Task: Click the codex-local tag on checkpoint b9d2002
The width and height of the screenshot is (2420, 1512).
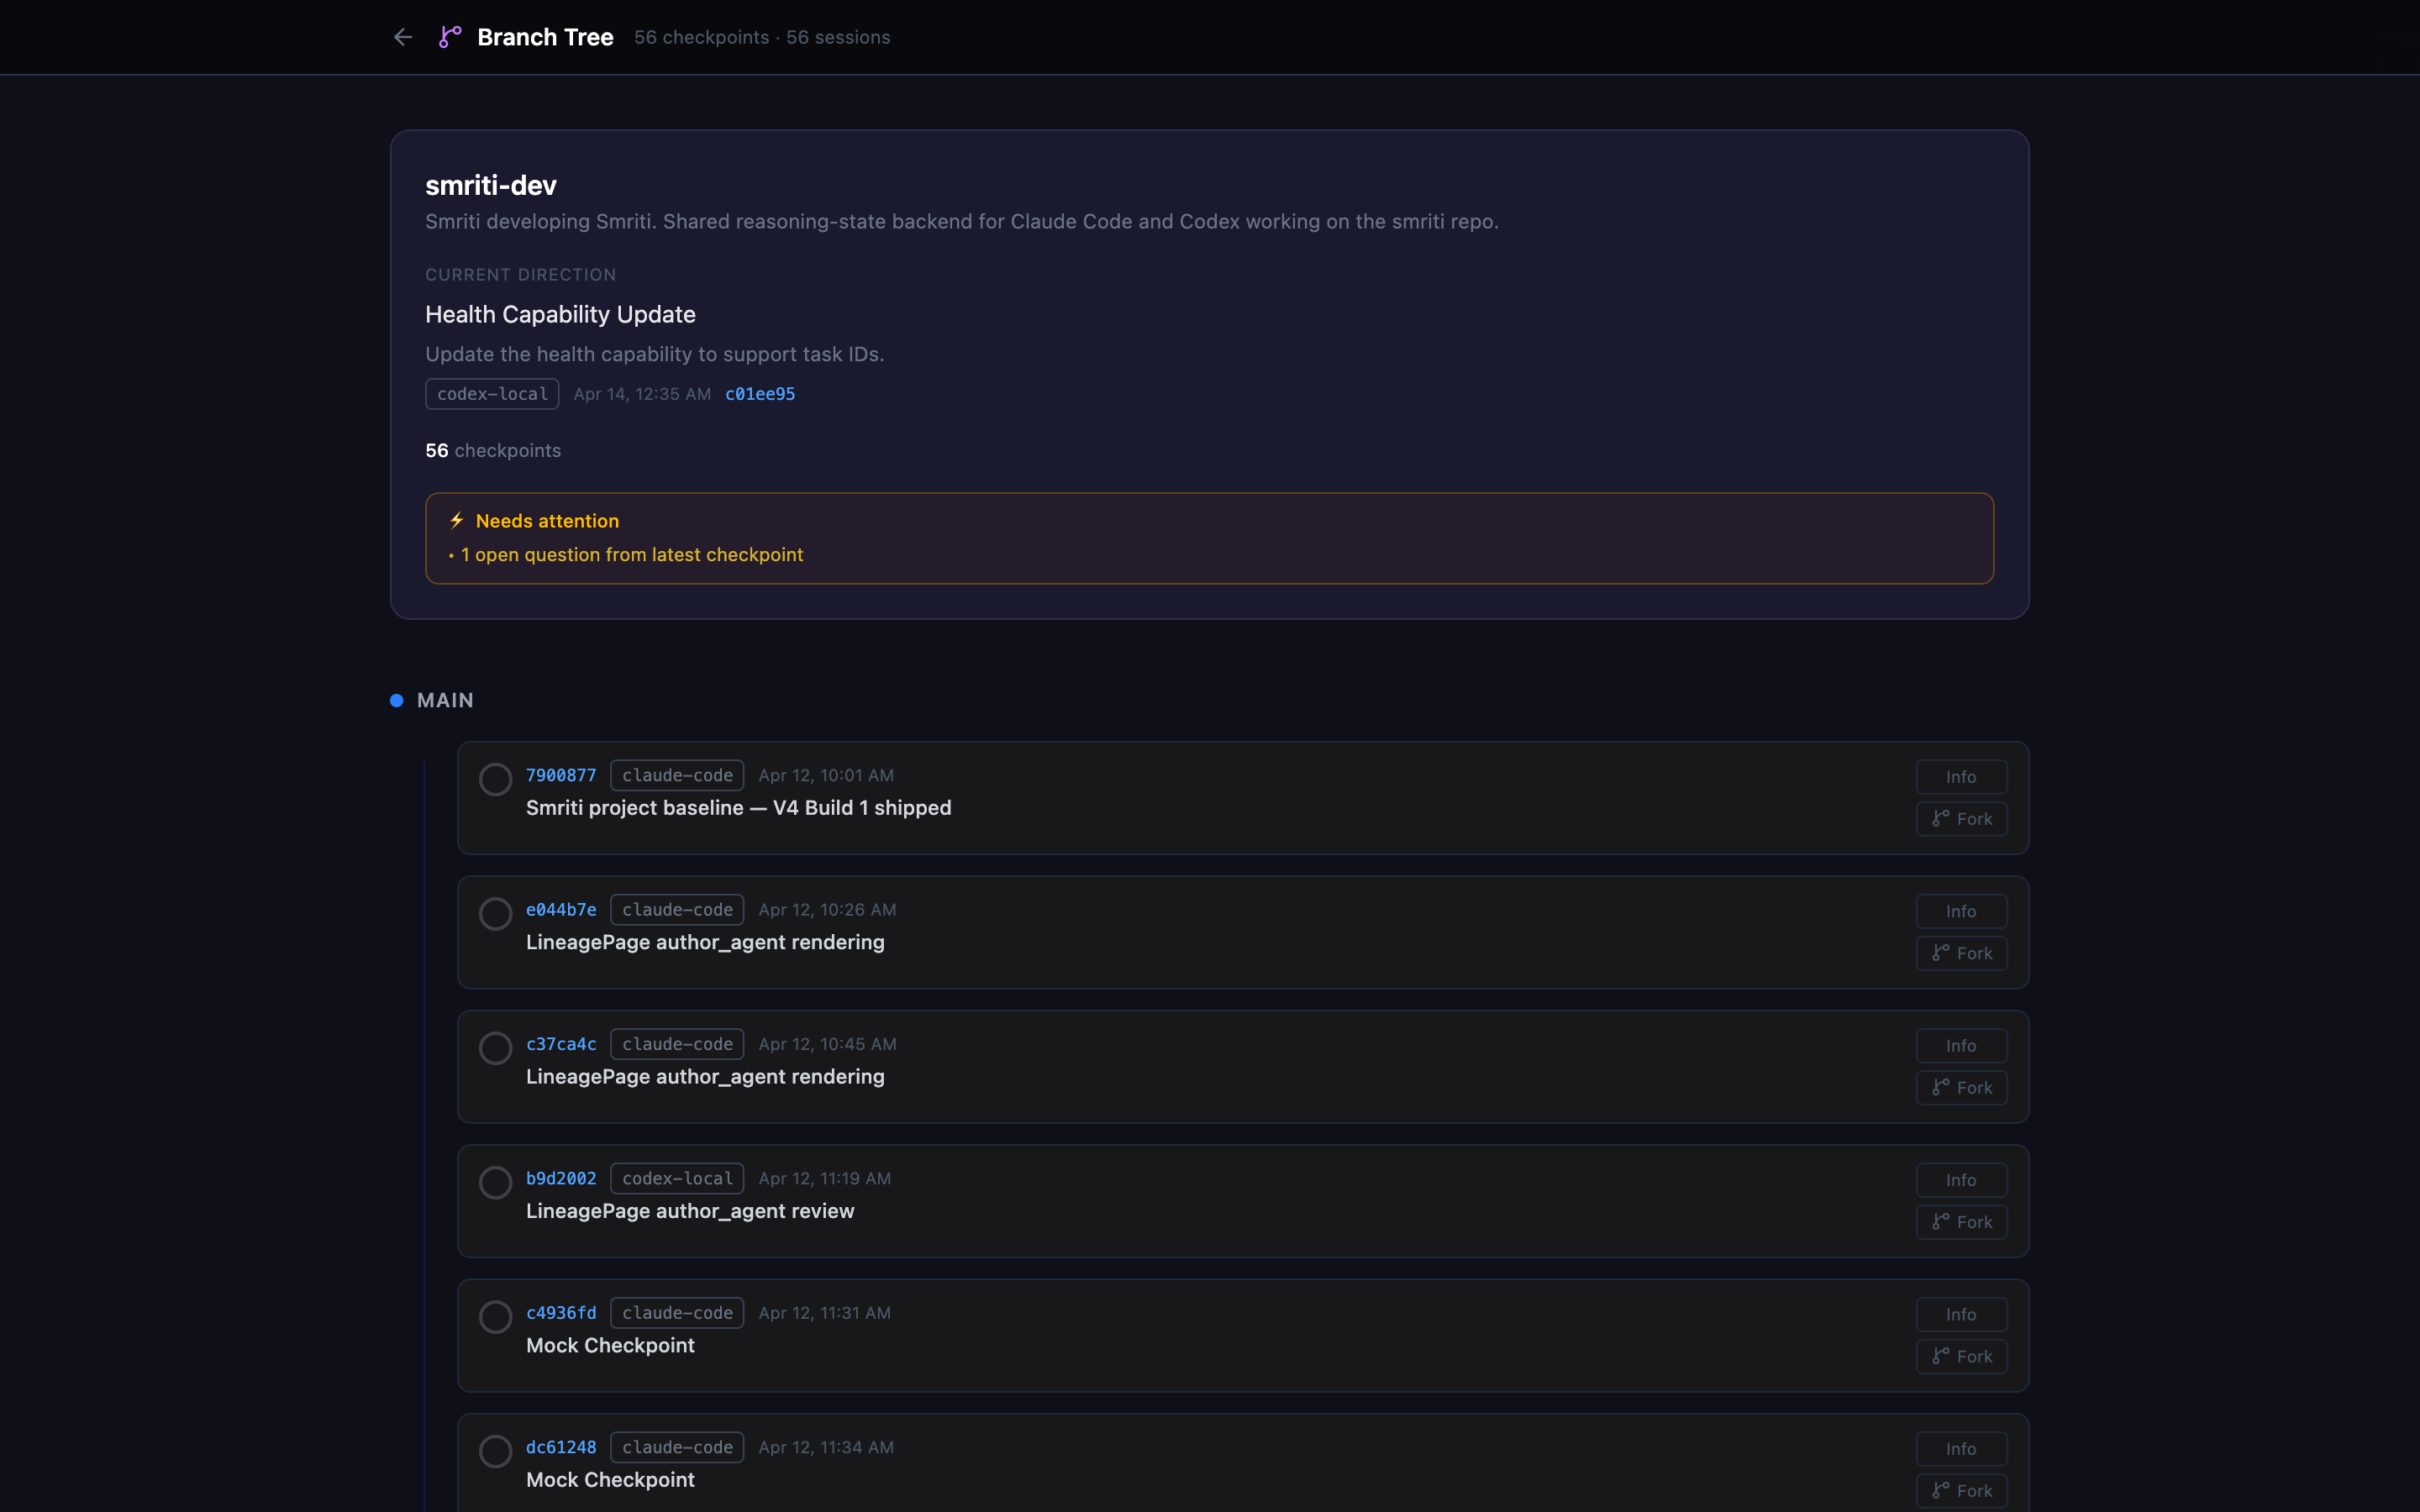Action: click(677, 1178)
